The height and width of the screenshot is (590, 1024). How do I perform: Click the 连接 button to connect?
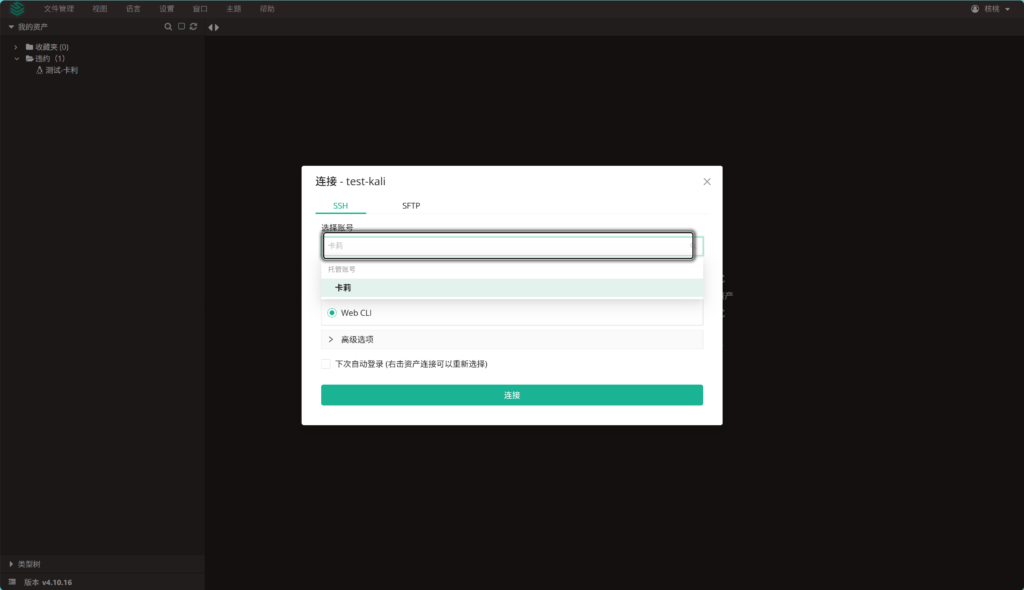coord(511,395)
